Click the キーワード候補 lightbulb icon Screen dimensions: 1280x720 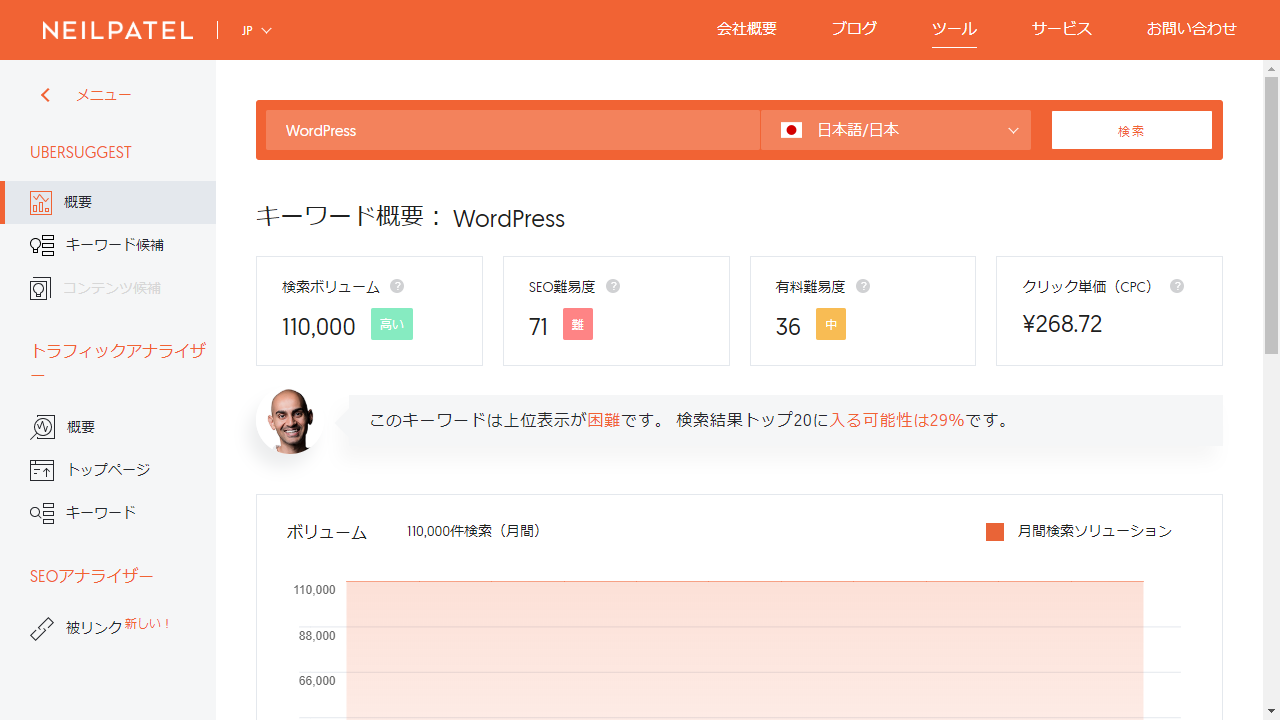click(42, 245)
